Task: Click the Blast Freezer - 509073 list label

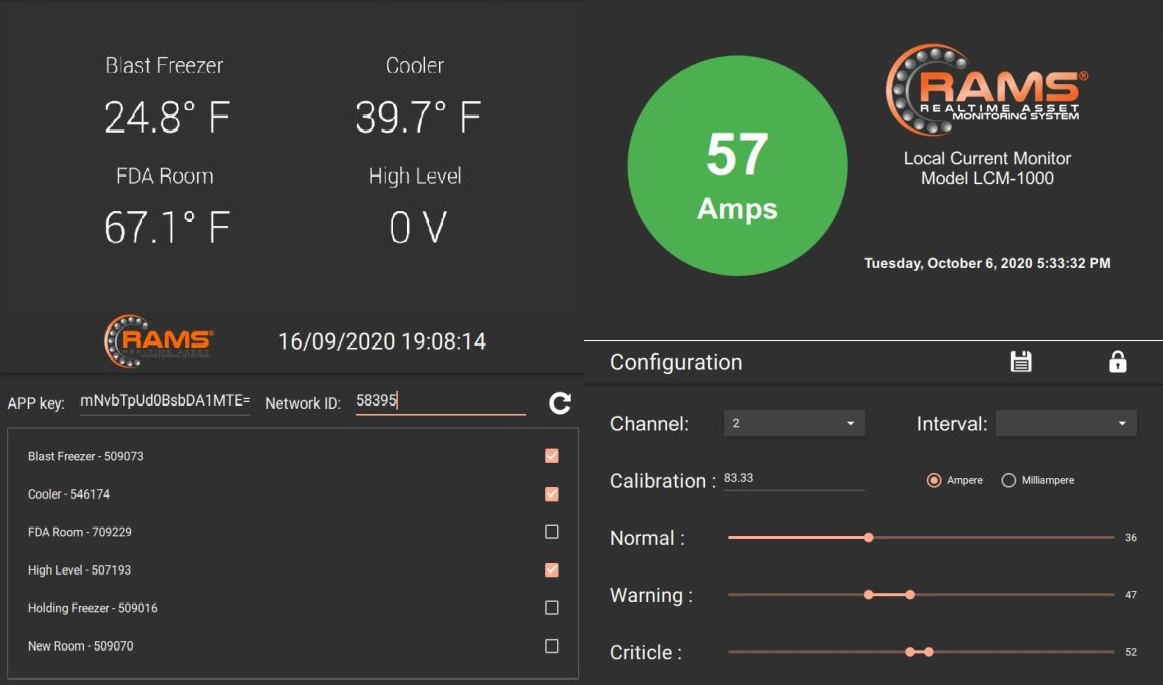Action: pyautogui.click(x=85, y=456)
